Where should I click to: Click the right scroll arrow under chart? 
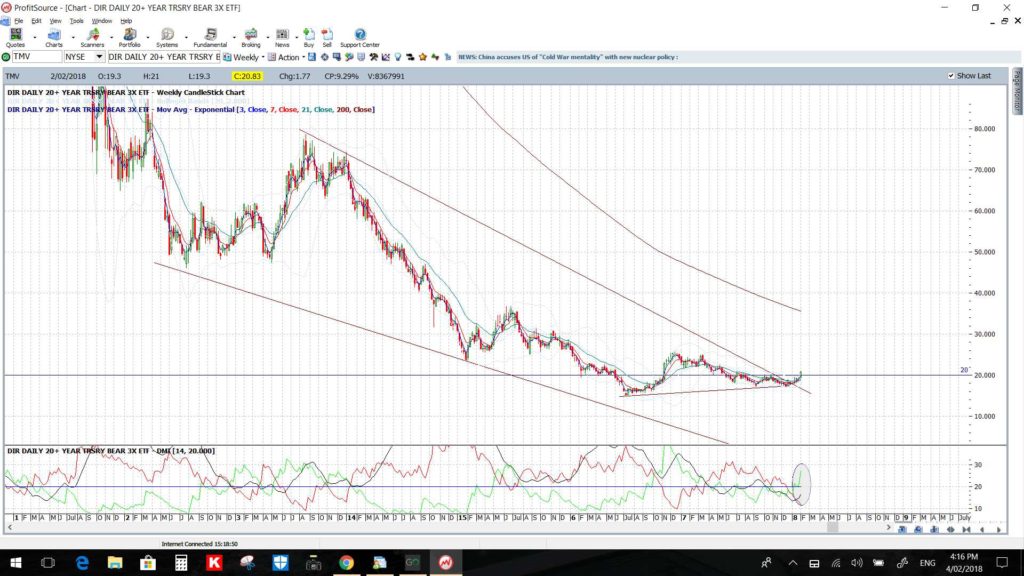click(888, 526)
